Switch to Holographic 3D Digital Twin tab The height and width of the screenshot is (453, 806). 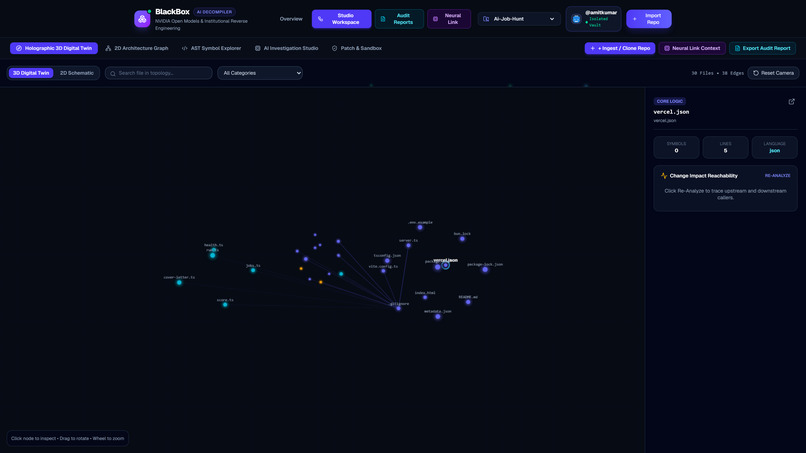pos(54,48)
